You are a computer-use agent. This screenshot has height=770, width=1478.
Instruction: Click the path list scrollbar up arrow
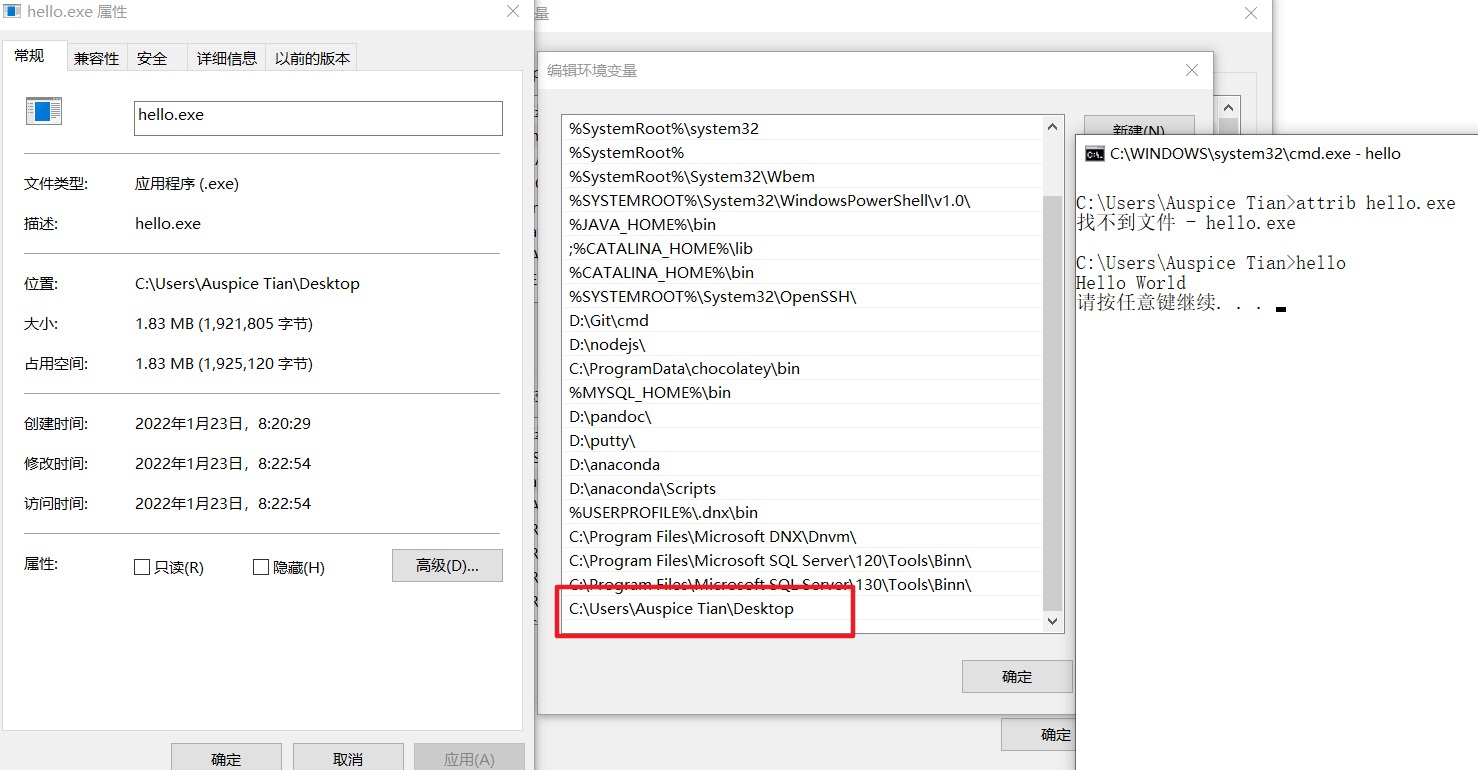point(1052,126)
